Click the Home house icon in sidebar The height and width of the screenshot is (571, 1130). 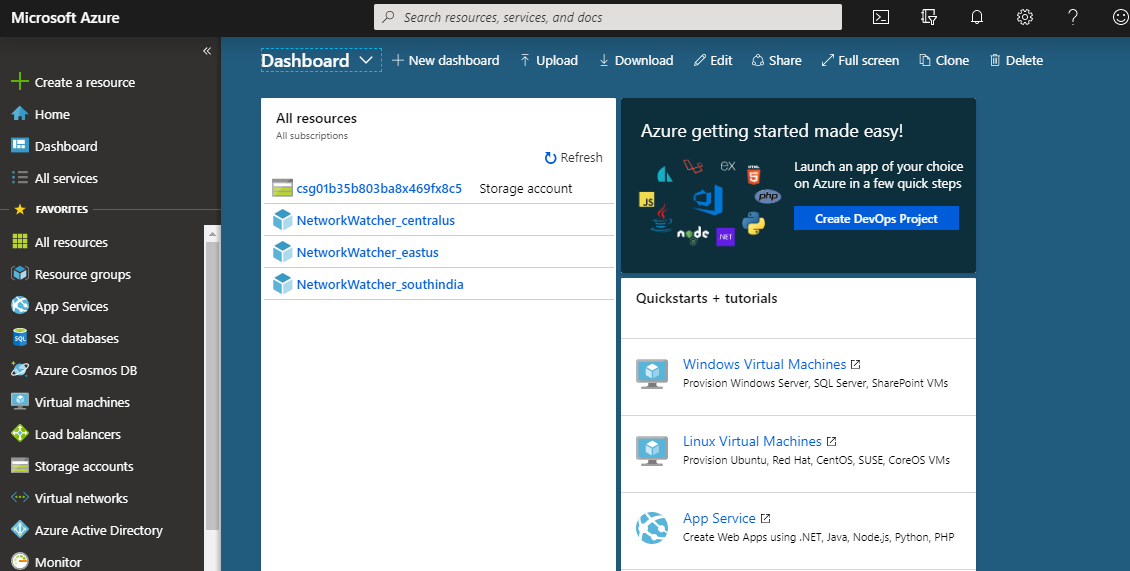19,114
